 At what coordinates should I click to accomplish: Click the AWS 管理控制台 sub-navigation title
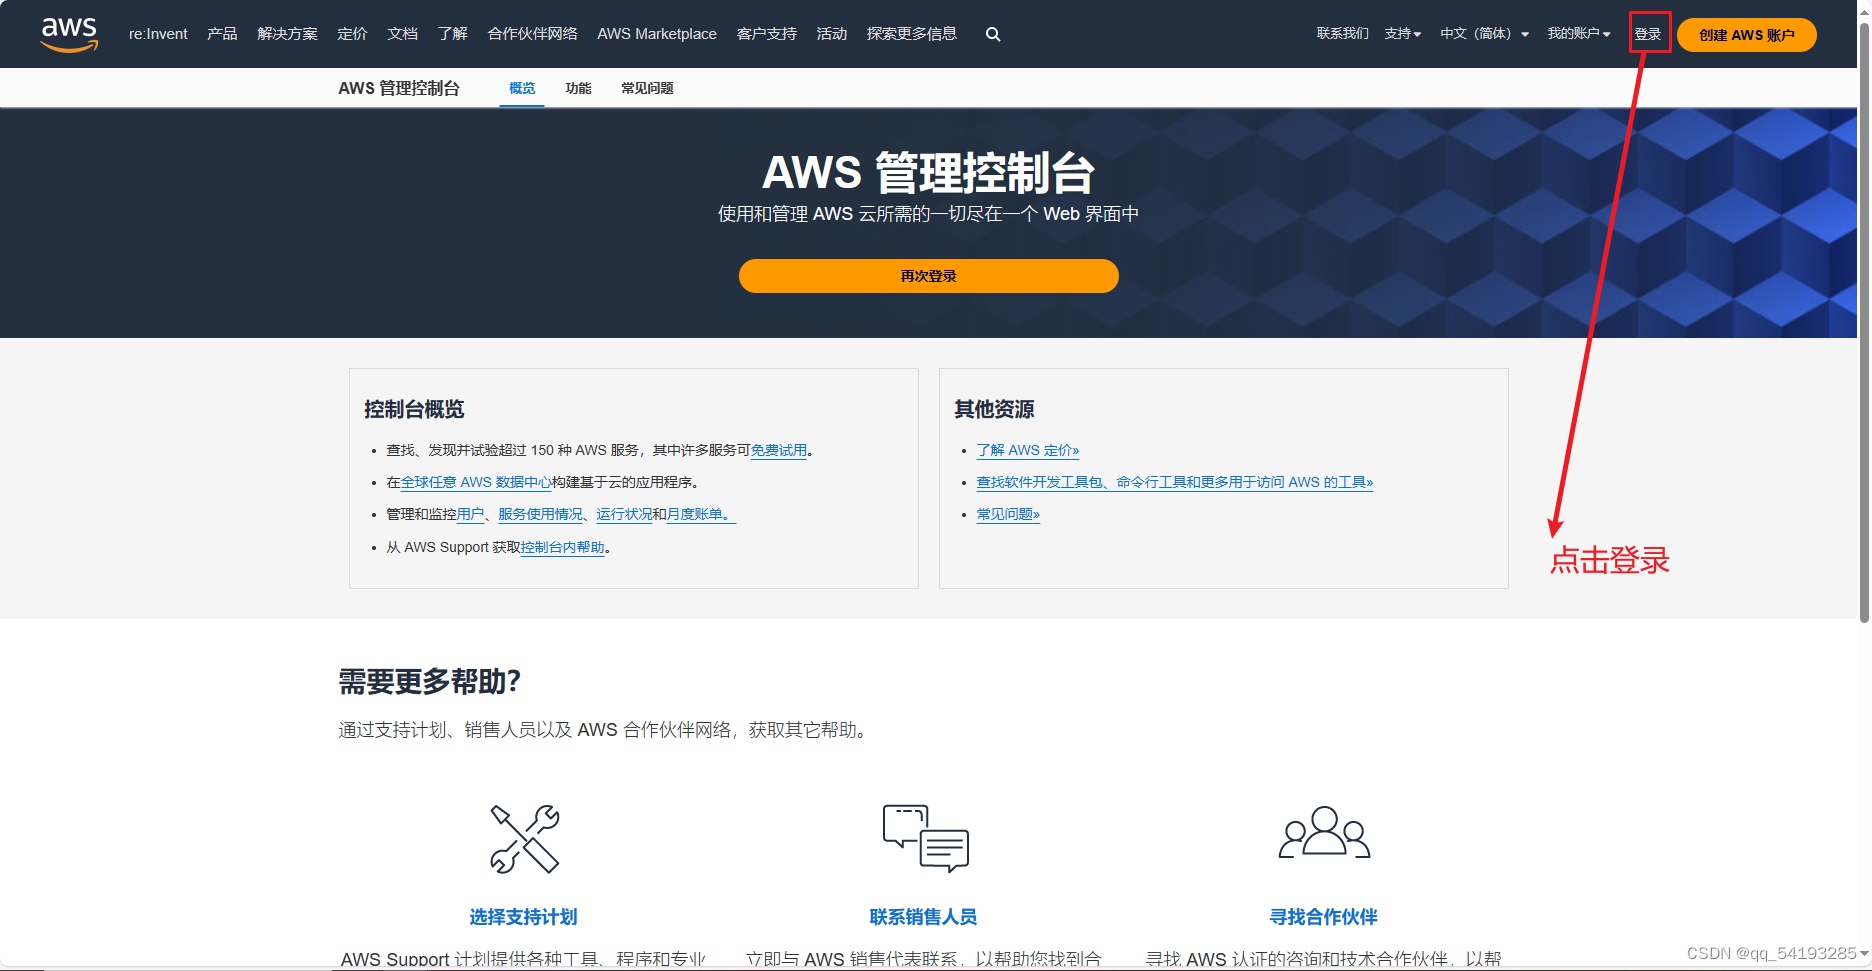click(399, 88)
